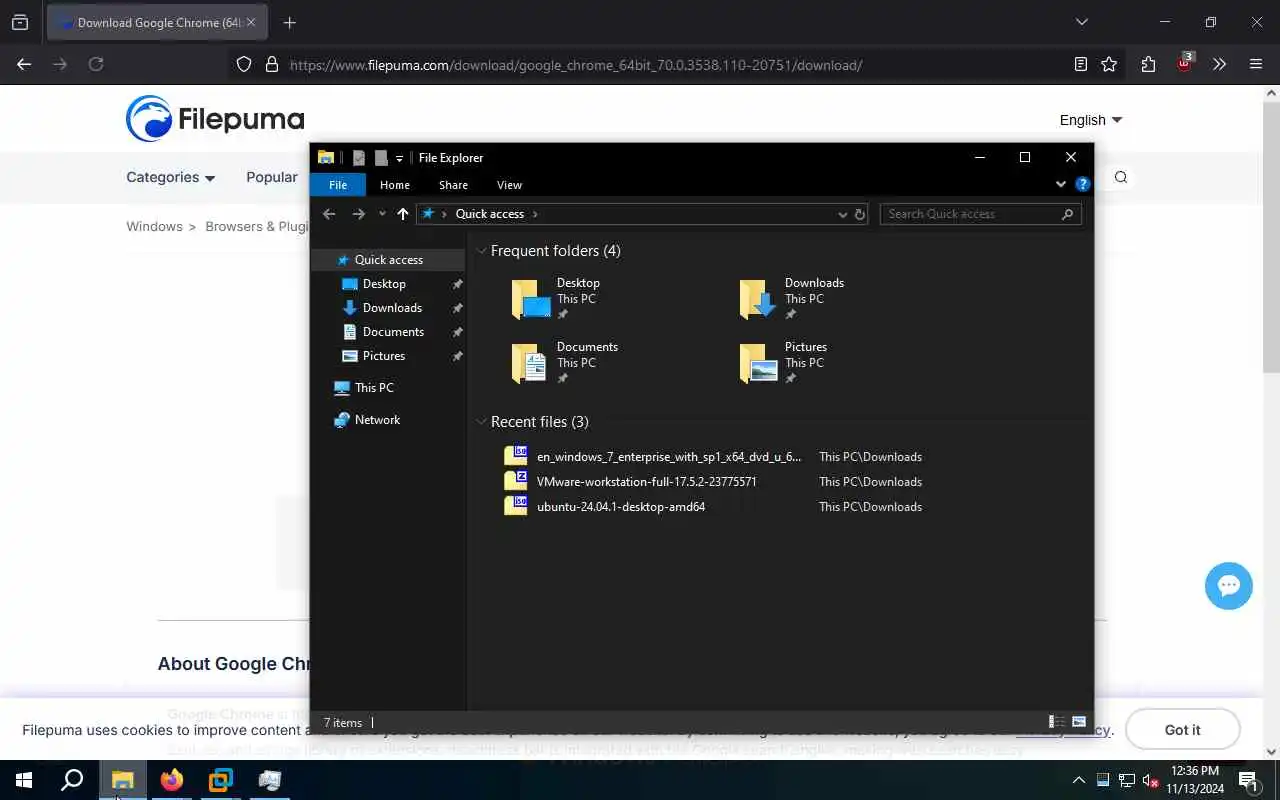Viewport: 1280px width, 800px height.
Task: Open the File tab in Explorer
Action: 338,185
